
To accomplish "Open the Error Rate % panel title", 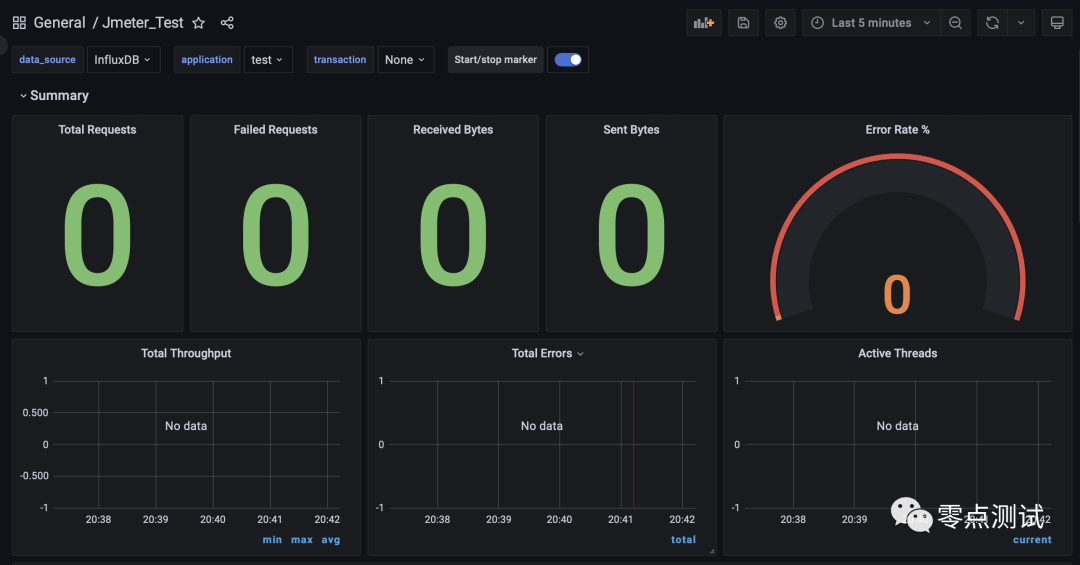I will tap(897, 130).
